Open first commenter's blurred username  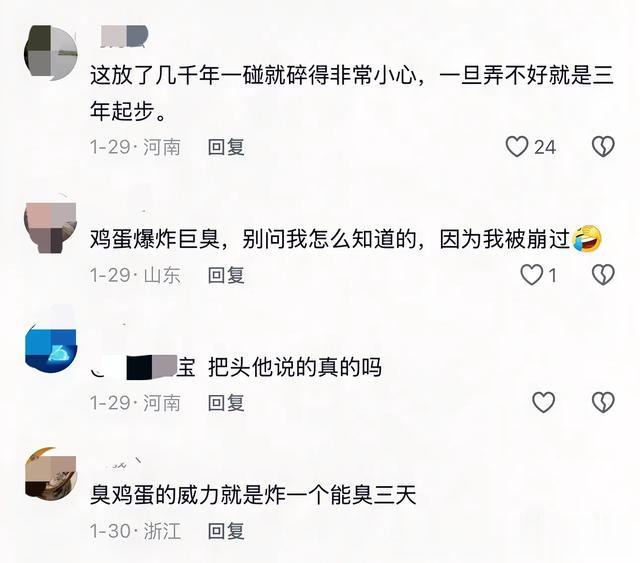coord(124,36)
